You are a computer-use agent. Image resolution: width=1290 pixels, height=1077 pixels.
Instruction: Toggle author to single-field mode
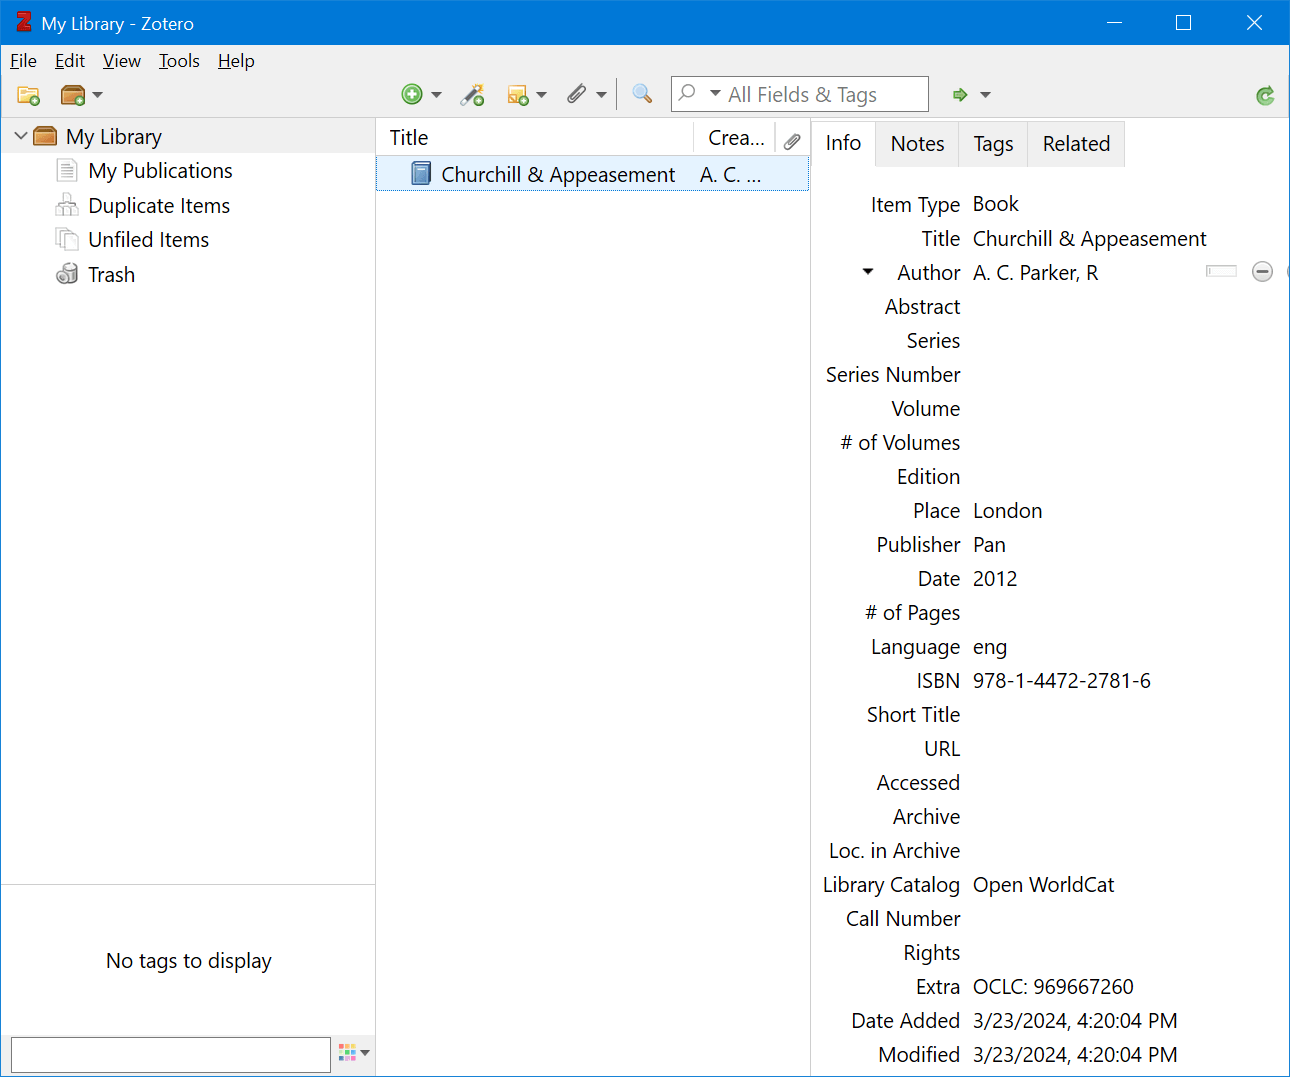(1221, 271)
